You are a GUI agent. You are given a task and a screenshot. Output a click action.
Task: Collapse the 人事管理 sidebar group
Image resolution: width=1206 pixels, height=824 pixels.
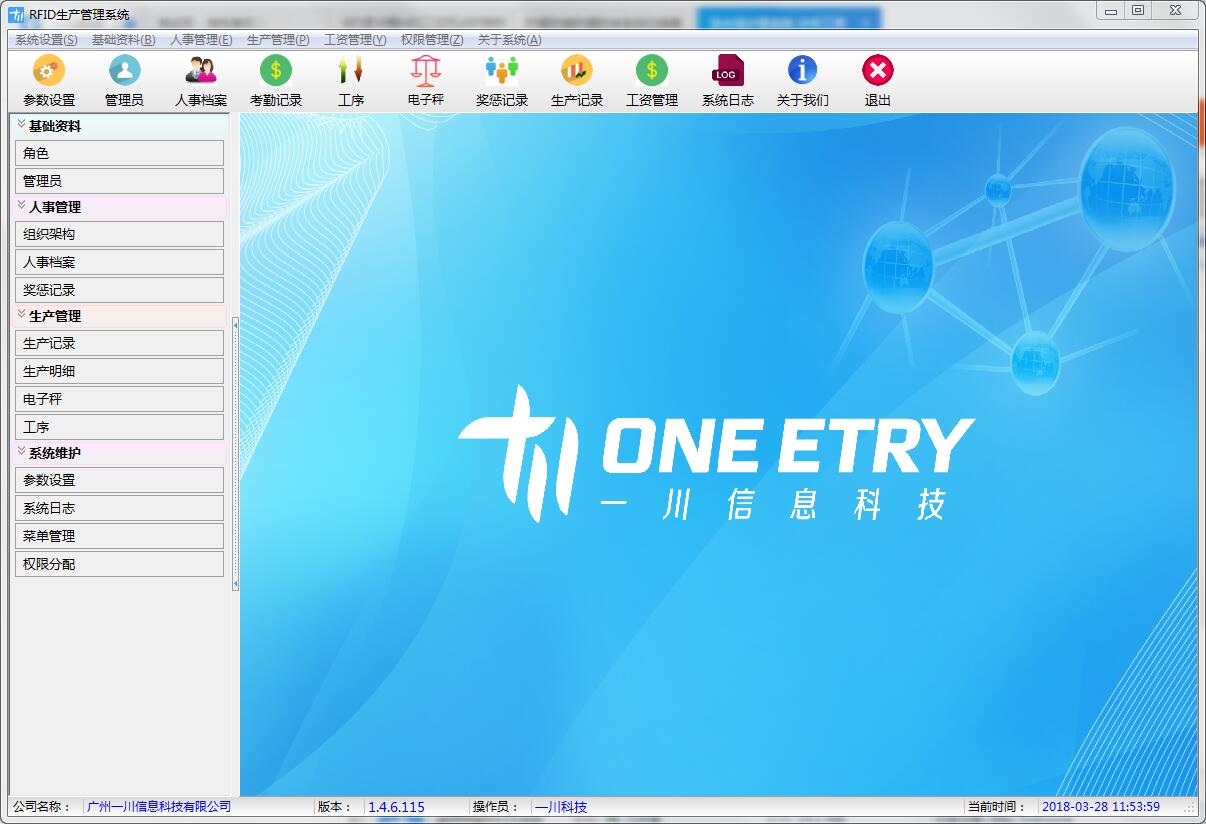click(x=21, y=206)
